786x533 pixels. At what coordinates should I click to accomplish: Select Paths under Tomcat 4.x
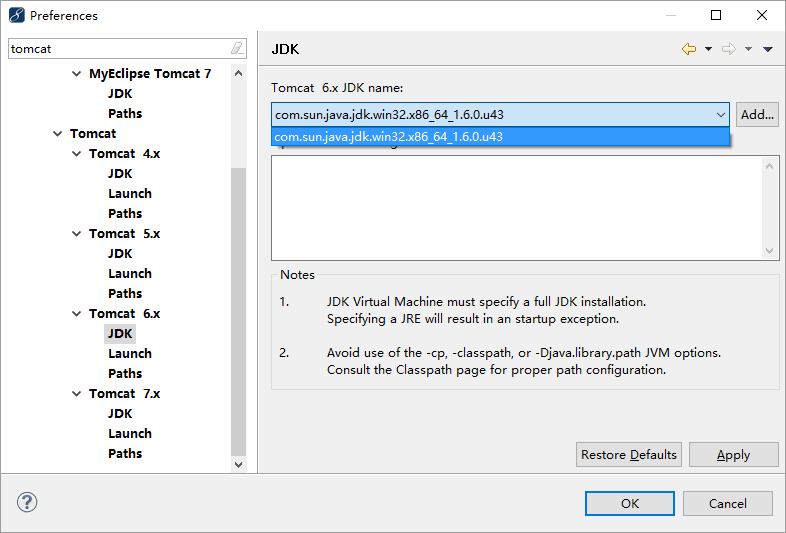(125, 214)
